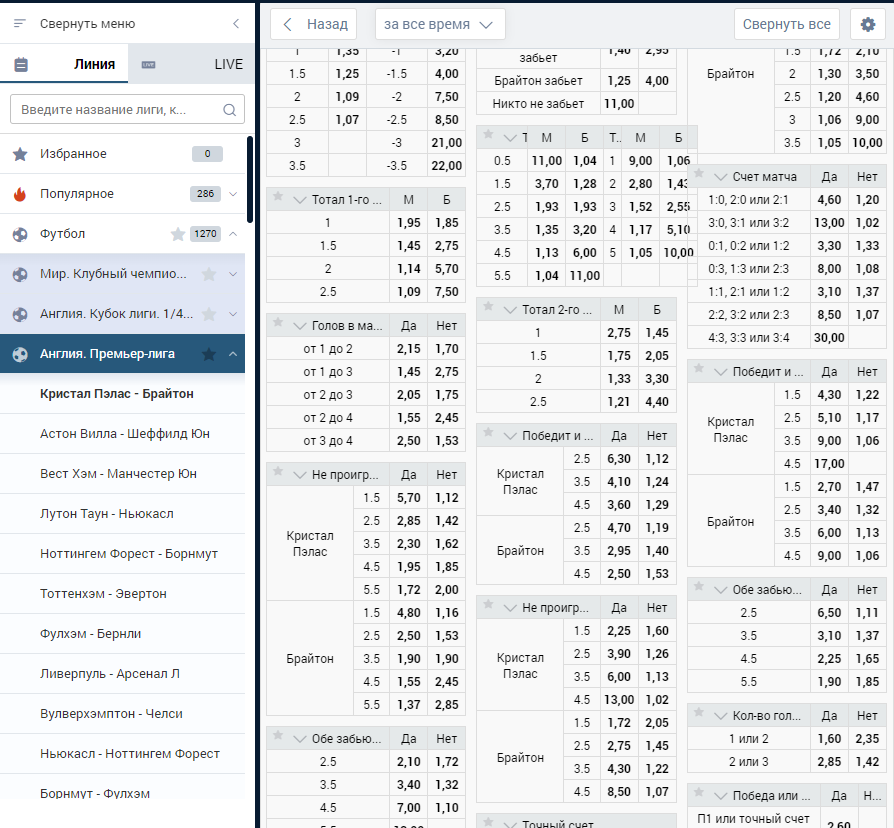894x828 pixels.
Task: Select Да odds 1,60 for 1 или 2
Action: pyautogui.click(x=829, y=739)
